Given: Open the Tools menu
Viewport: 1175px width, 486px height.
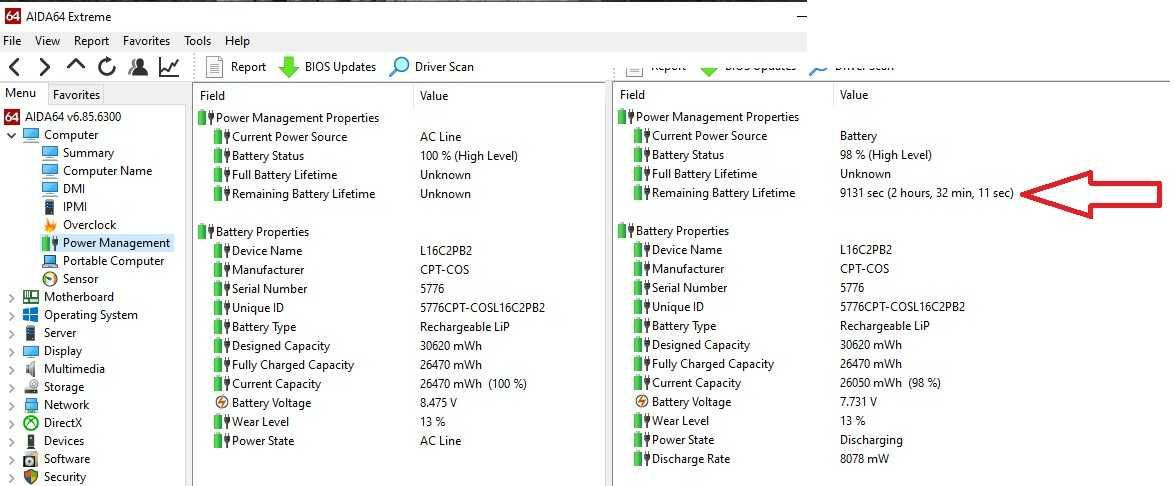Looking at the screenshot, I should point(198,41).
